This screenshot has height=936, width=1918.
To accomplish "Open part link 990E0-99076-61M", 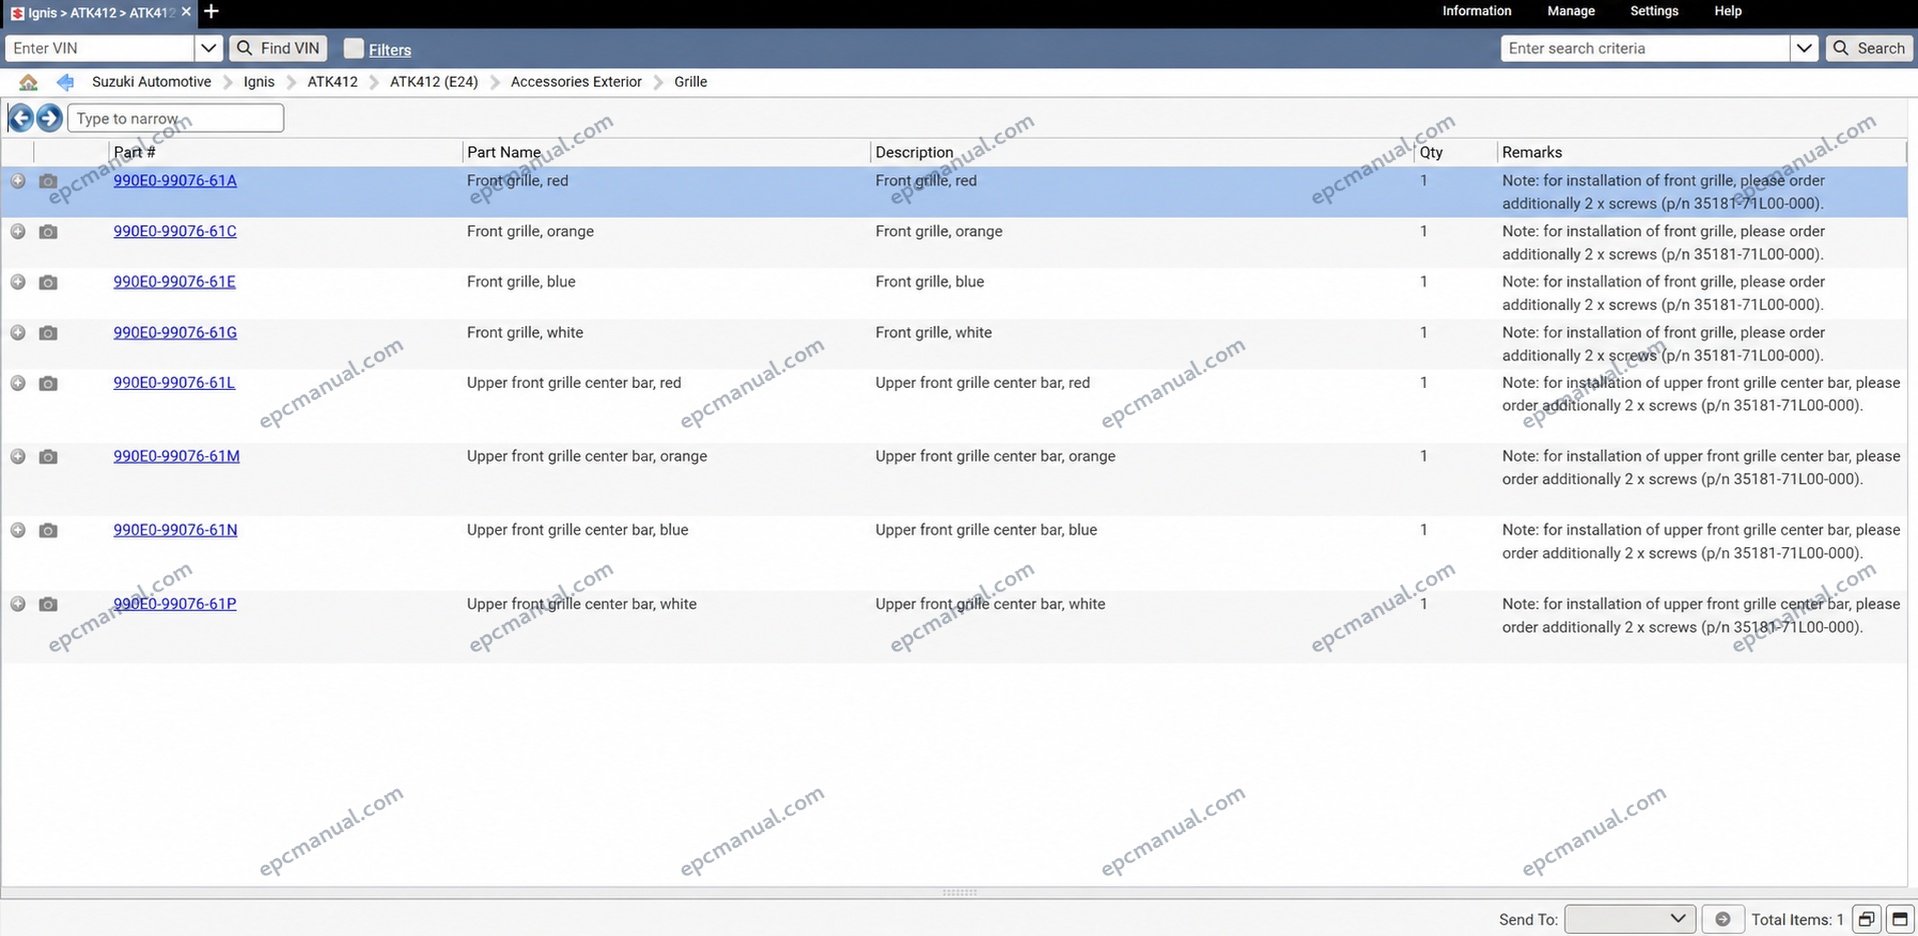I will point(176,456).
